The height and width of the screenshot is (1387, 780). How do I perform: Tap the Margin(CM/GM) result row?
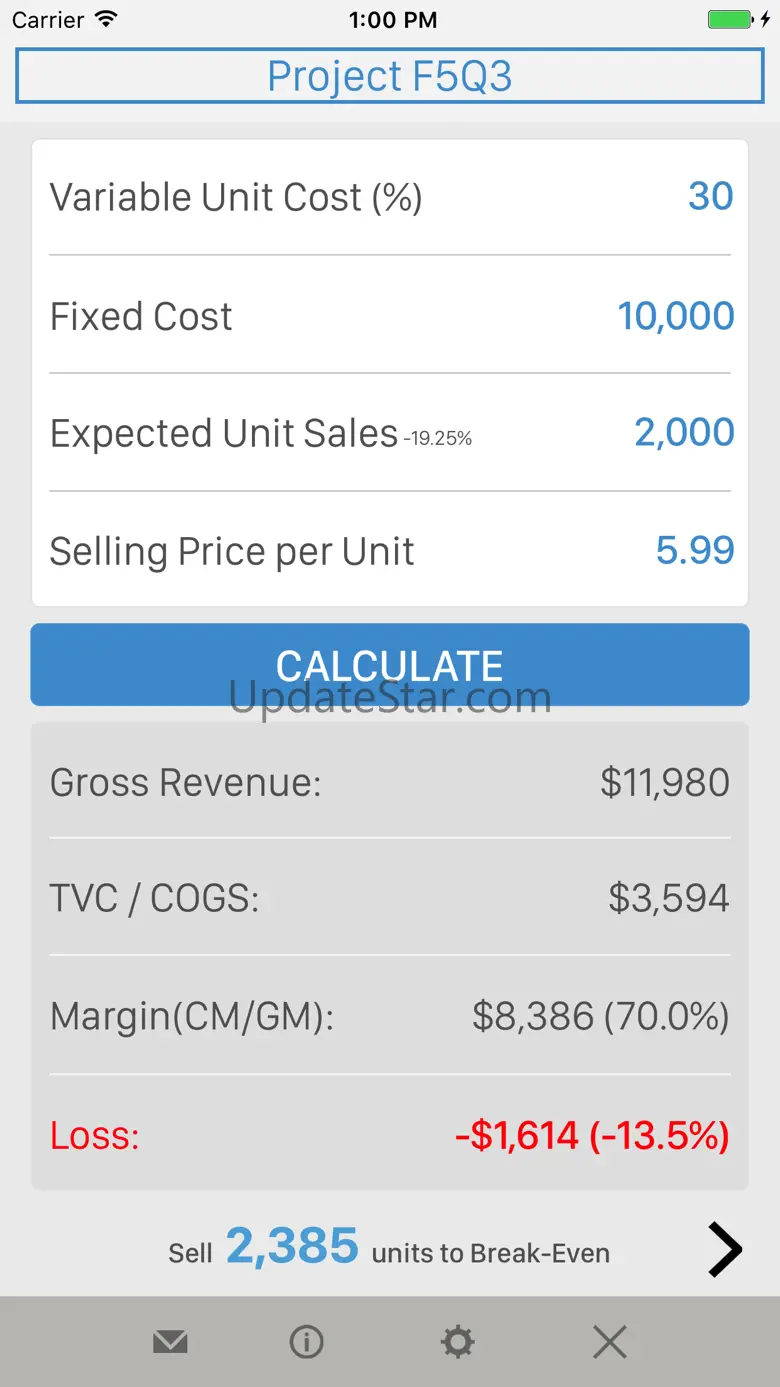[x=390, y=1016]
